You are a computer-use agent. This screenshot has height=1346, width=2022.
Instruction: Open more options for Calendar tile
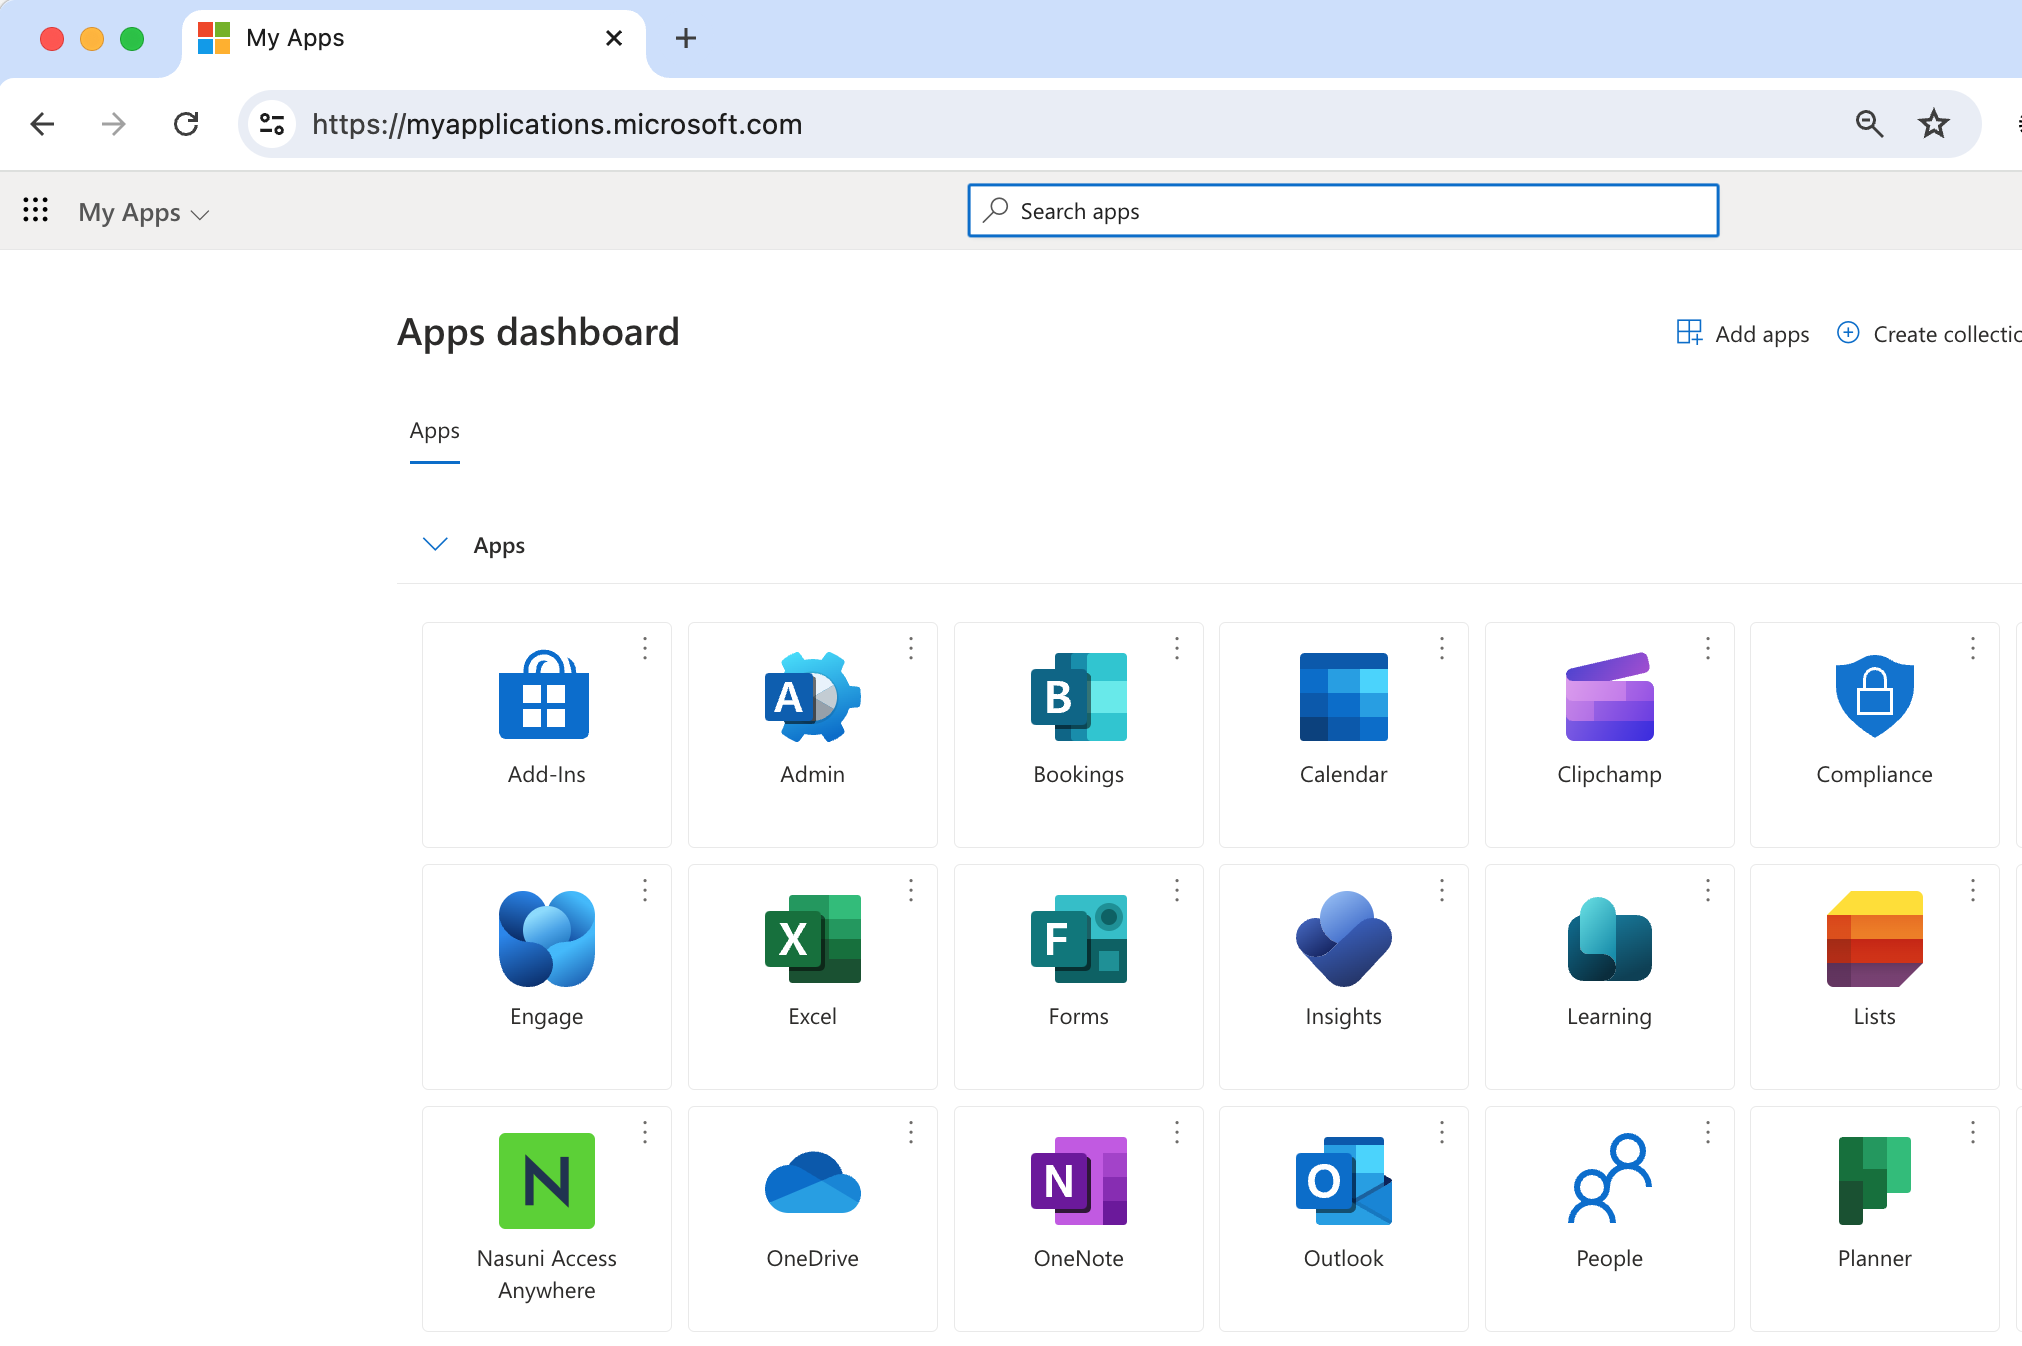point(1442,649)
